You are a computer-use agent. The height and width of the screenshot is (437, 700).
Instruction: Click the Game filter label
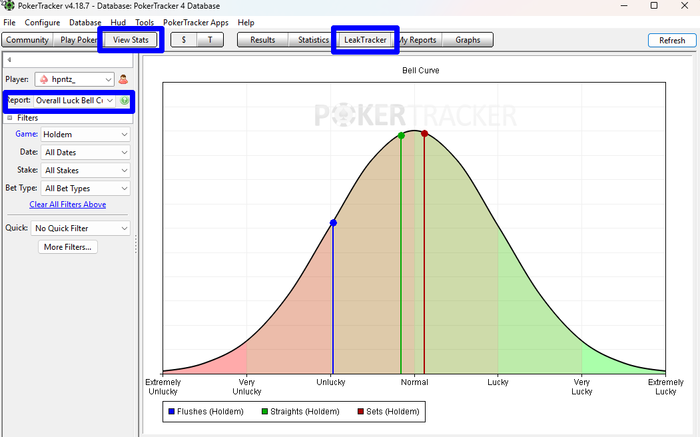26,134
